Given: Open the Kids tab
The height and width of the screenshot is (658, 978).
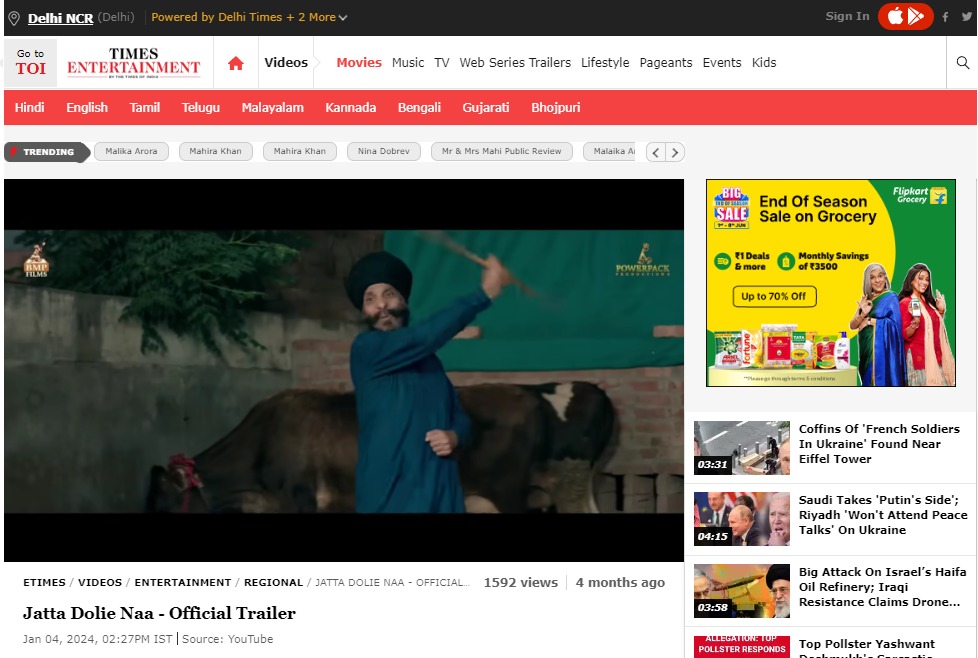Looking at the screenshot, I should click(x=763, y=62).
